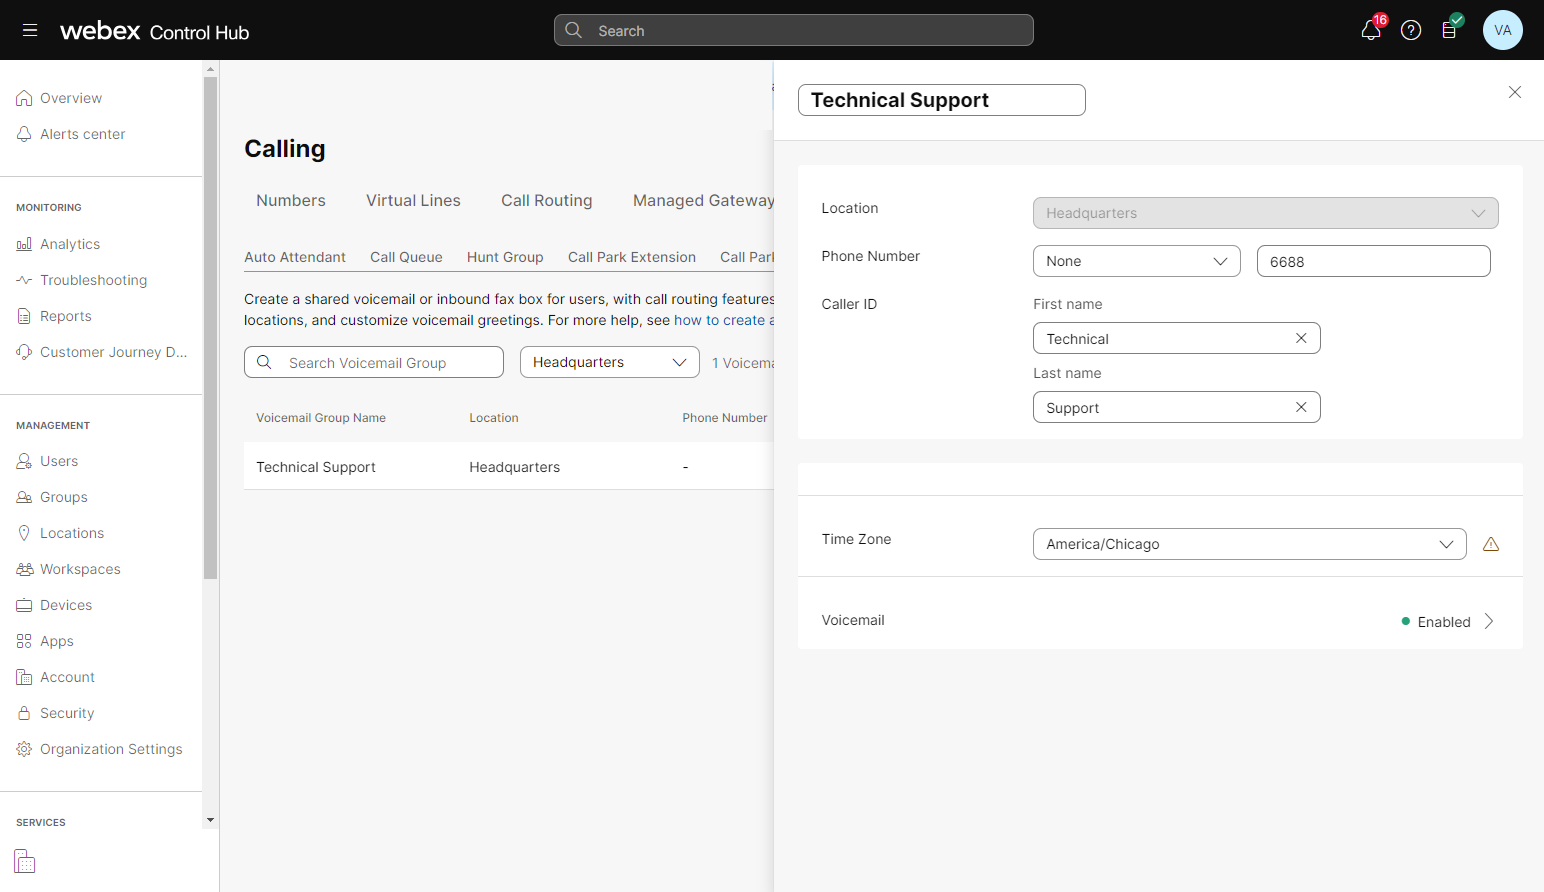The image size is (1544, 892).
Task: Clear the Last name field
Action: pyautogui.click(x=1301, y=407)
